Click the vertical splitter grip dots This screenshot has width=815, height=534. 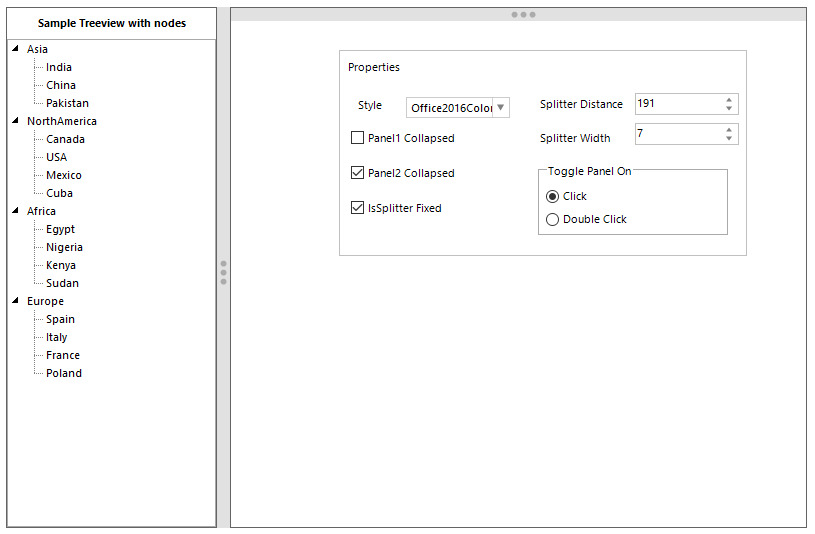pyautogui.click(x=224, y=272)
